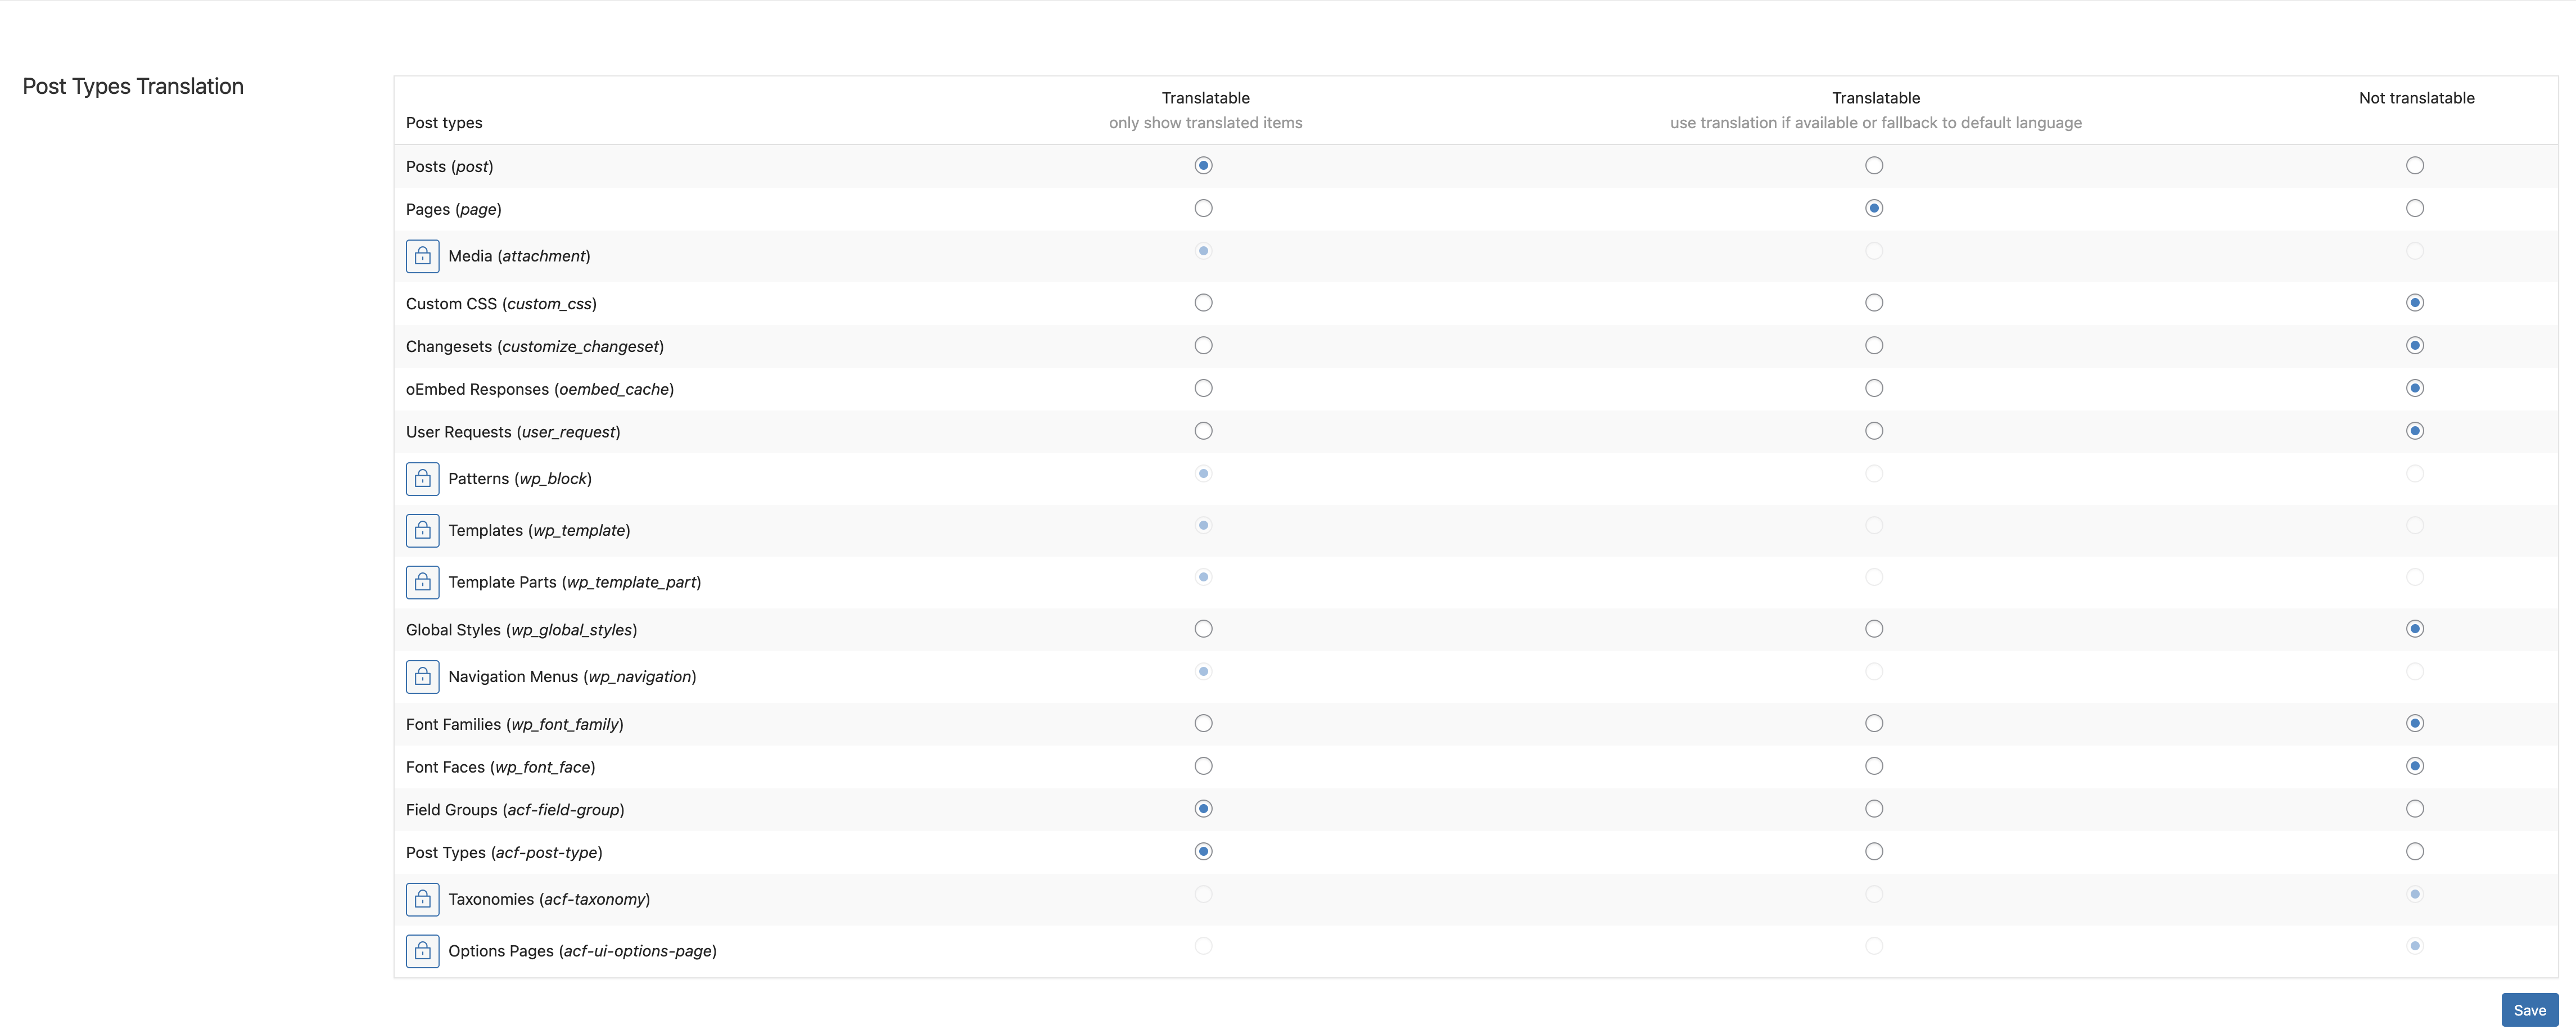Screen dimensions: 2576x1029
Task: Click the lock icon beside Templates (wp_template)
Action: pyautogui.click(x=422, y=531)
